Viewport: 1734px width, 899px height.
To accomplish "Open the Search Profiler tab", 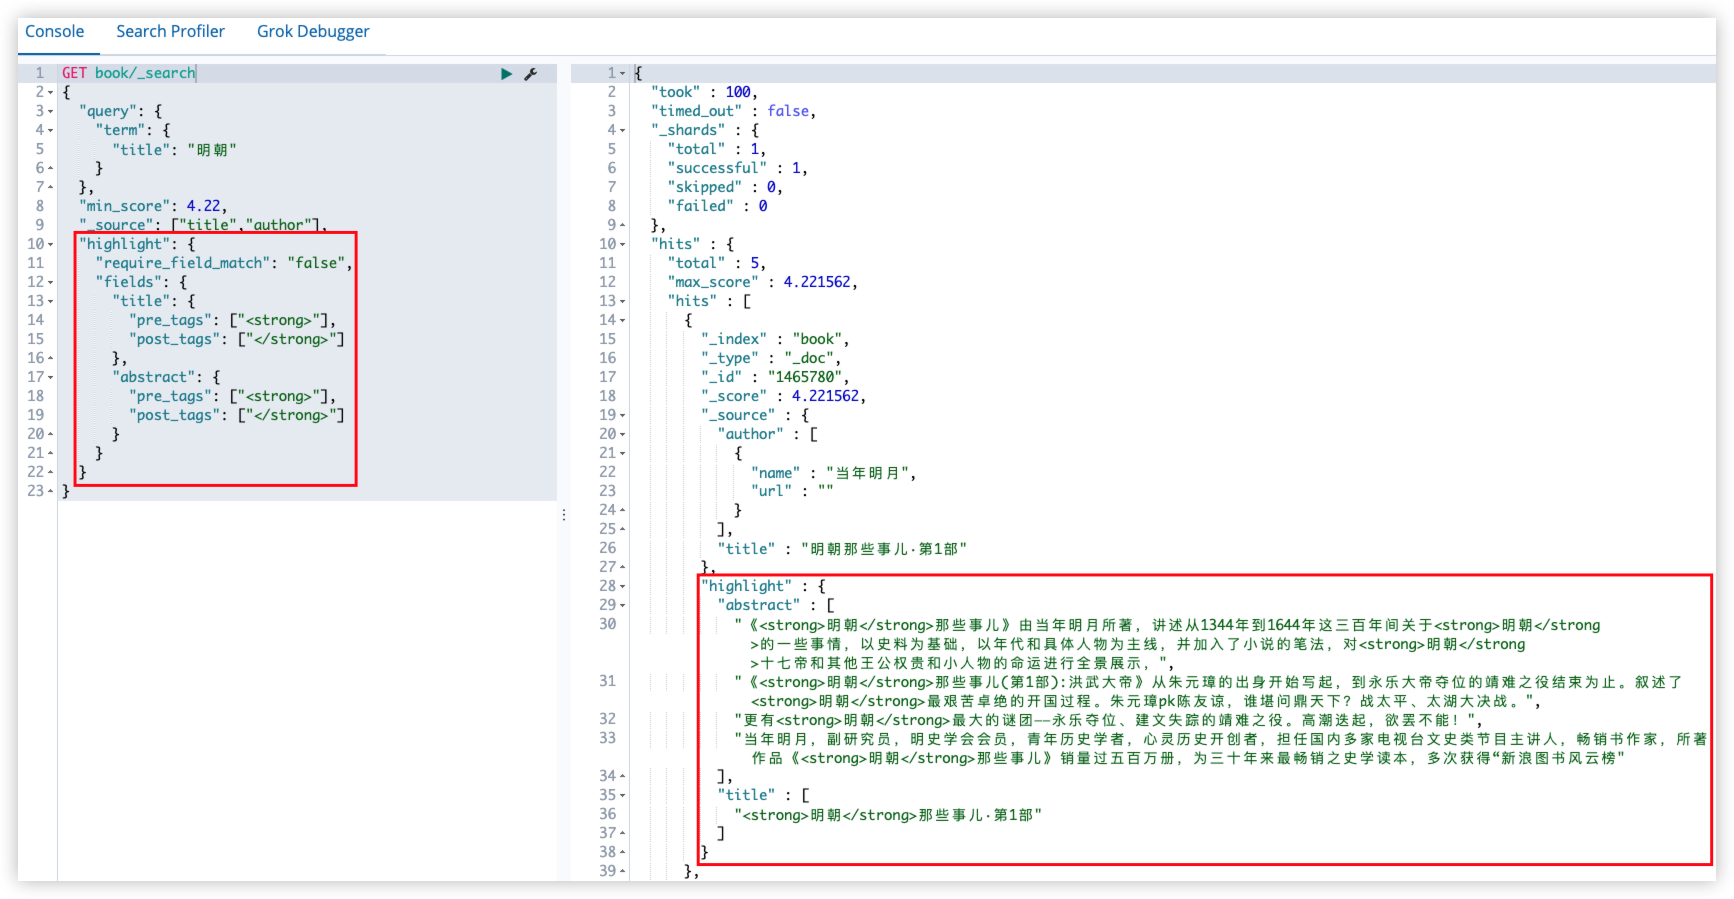I will coord(170,31).
